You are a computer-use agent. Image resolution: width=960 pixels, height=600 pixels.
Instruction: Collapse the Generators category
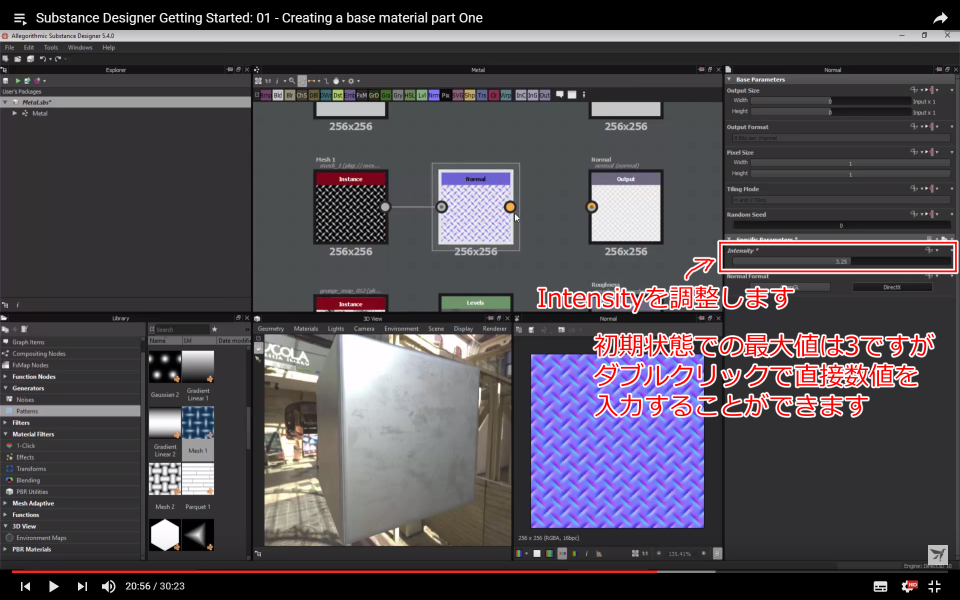pyautogui.click(x=6, y=388)
